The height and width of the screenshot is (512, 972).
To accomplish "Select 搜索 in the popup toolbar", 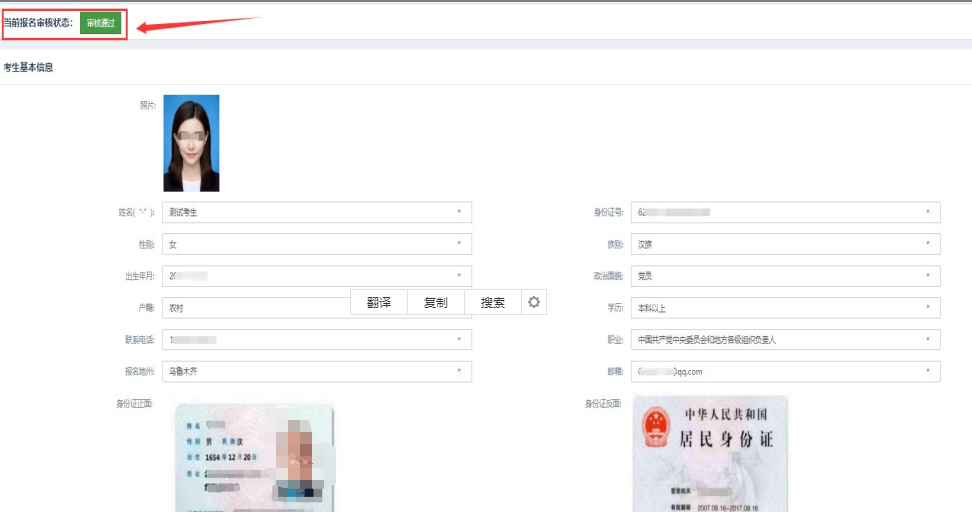I will [493, 302].
